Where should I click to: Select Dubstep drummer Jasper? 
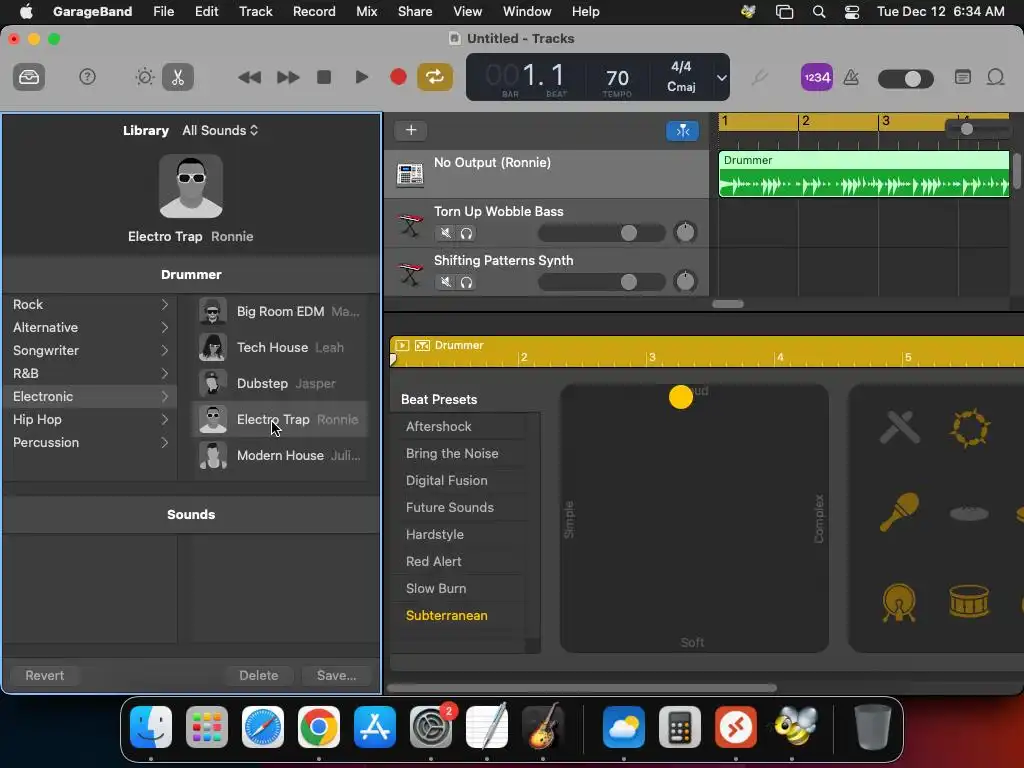pyautogui.click(x=280, y=383)
